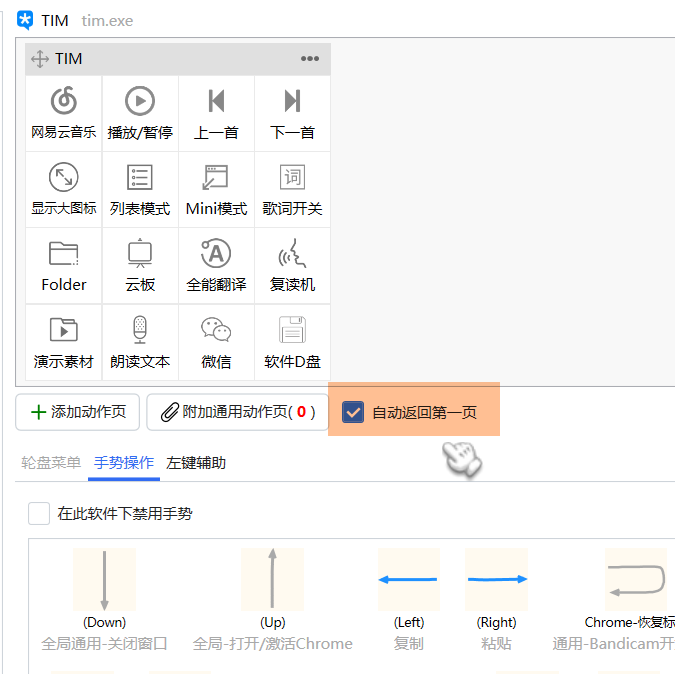This screenshot has width=675, height=674.
Task: Switch to the 左键辅助 tab
Action: pos(196,463)
